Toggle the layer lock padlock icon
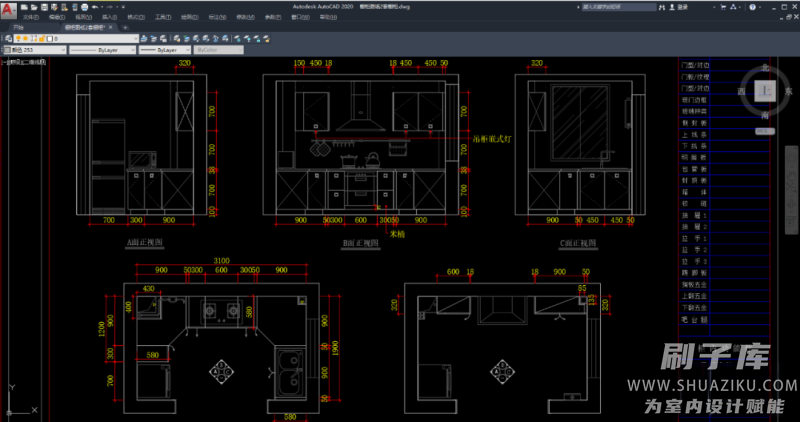800x422 pixels. [39, 39]
